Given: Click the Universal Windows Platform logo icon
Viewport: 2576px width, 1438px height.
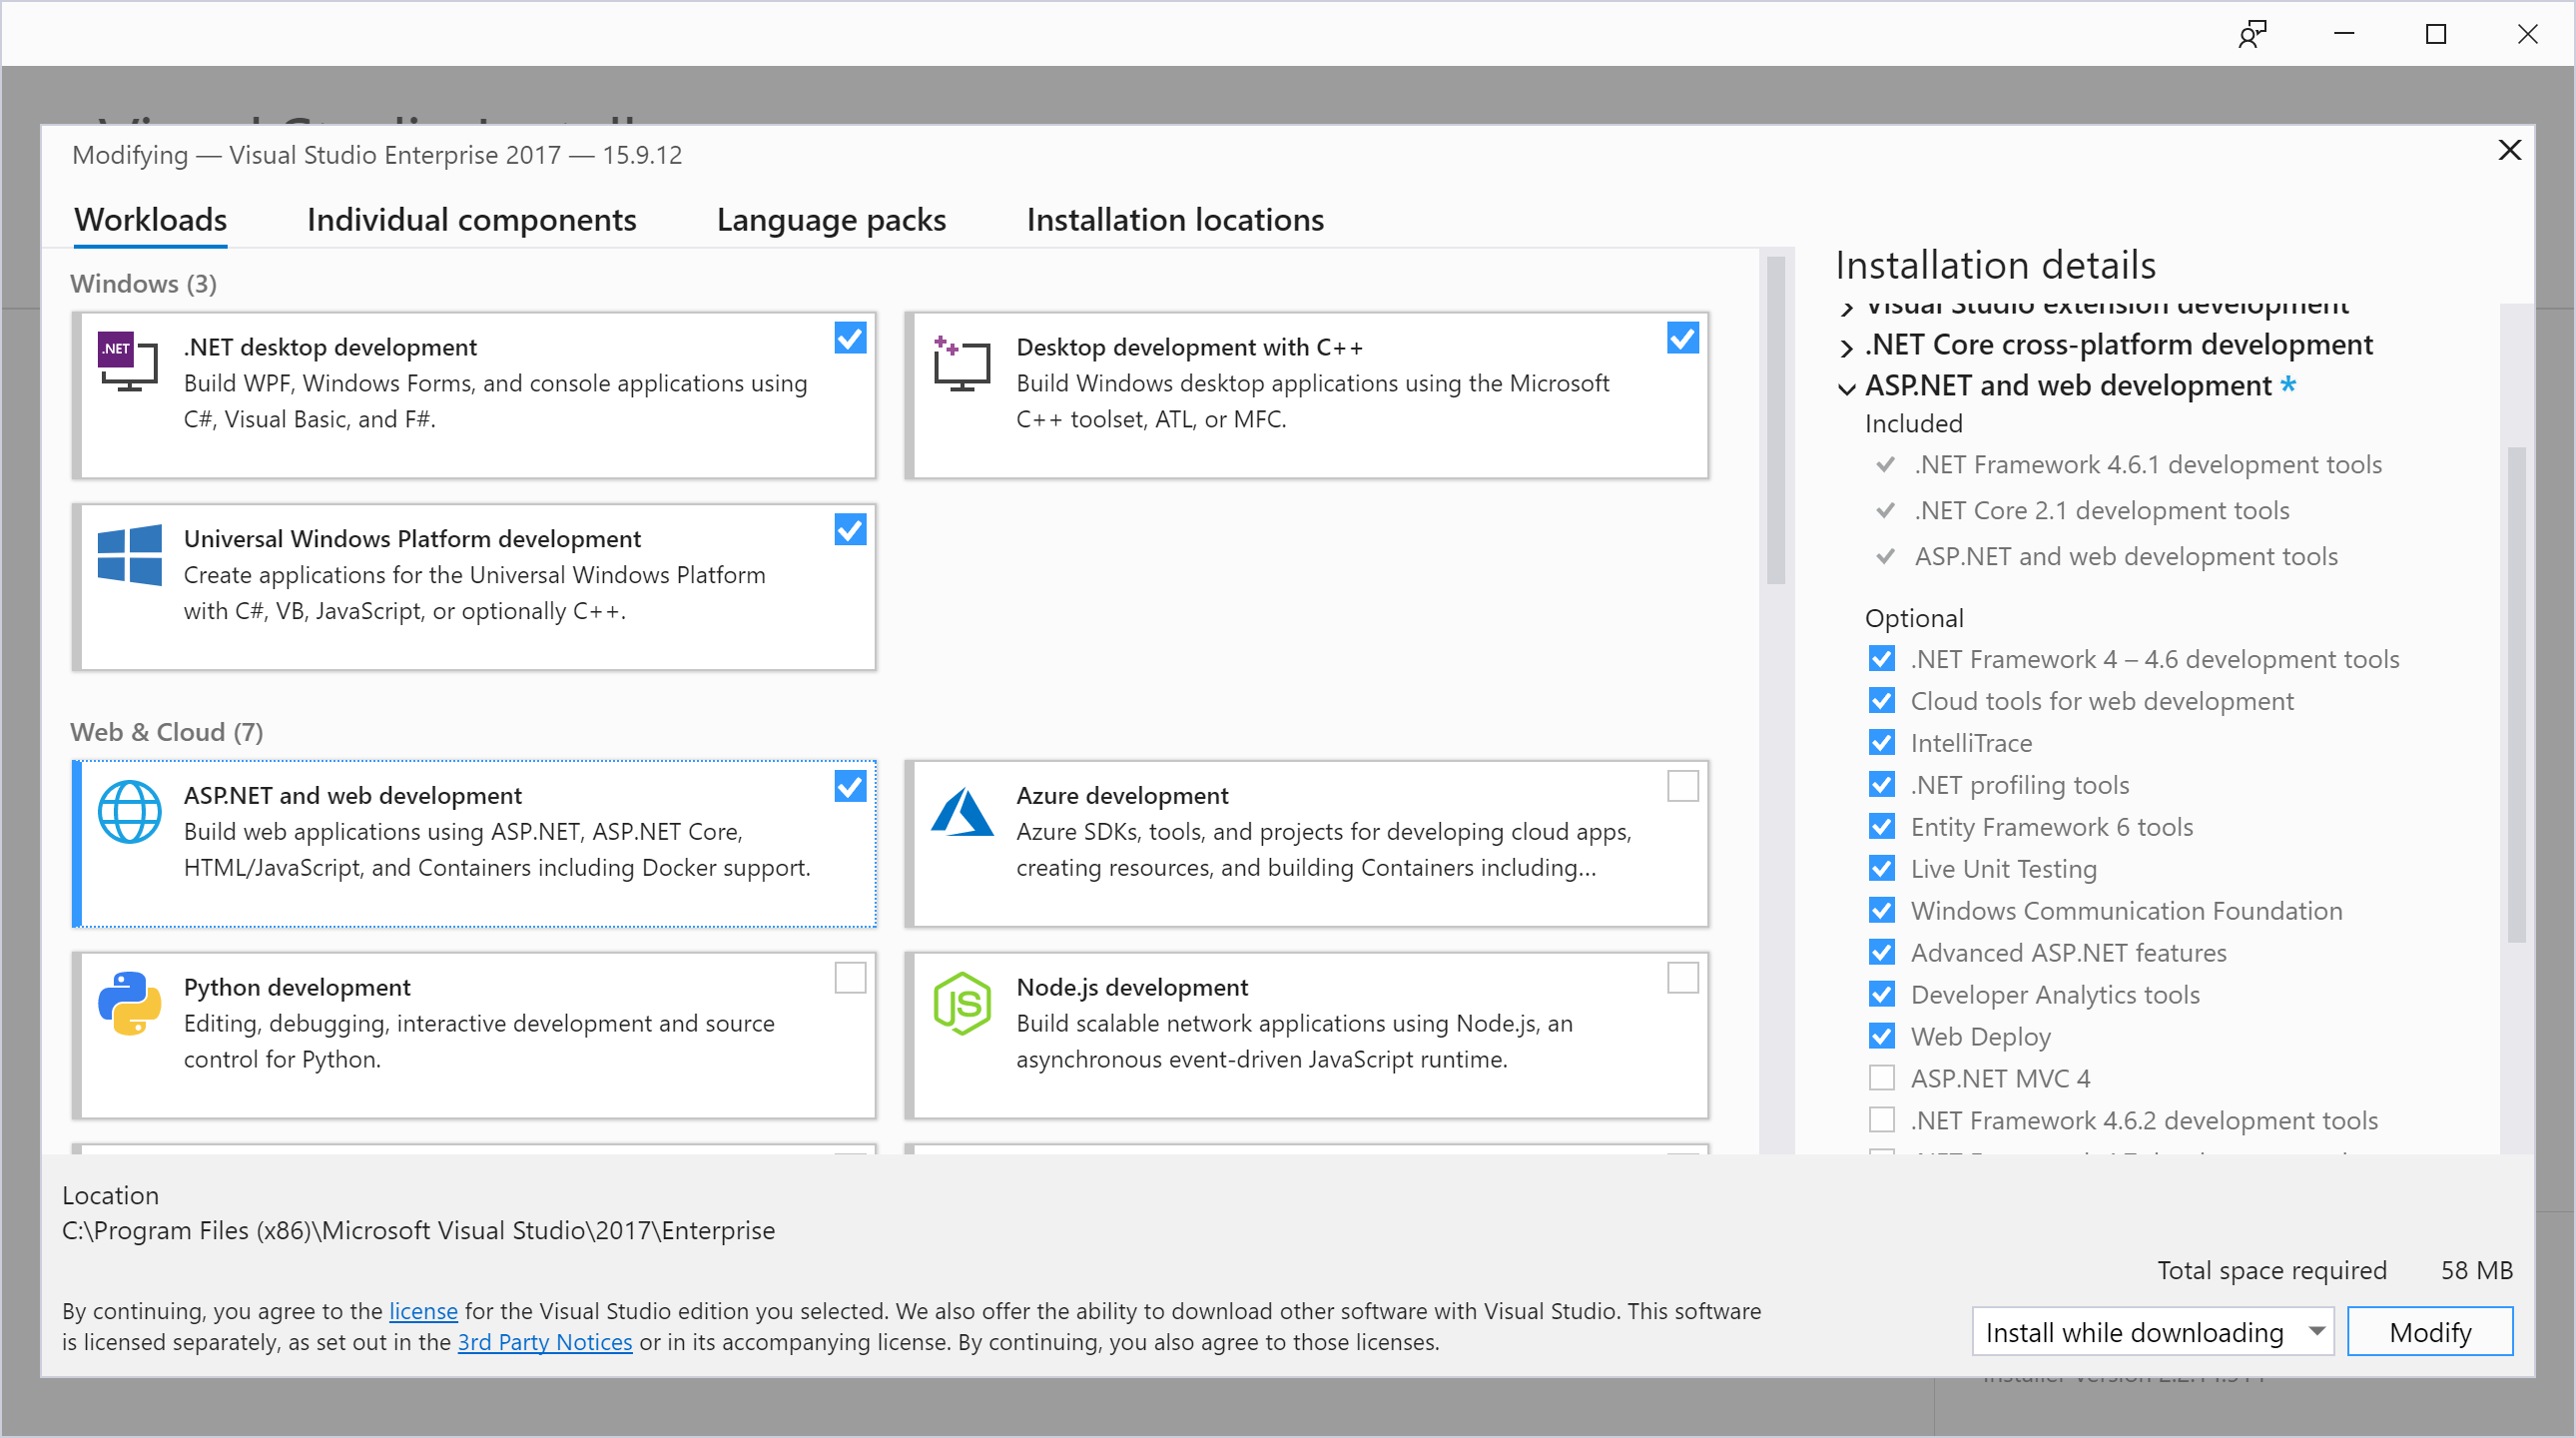Looking at the screenshot, I should tap(128, 555).
